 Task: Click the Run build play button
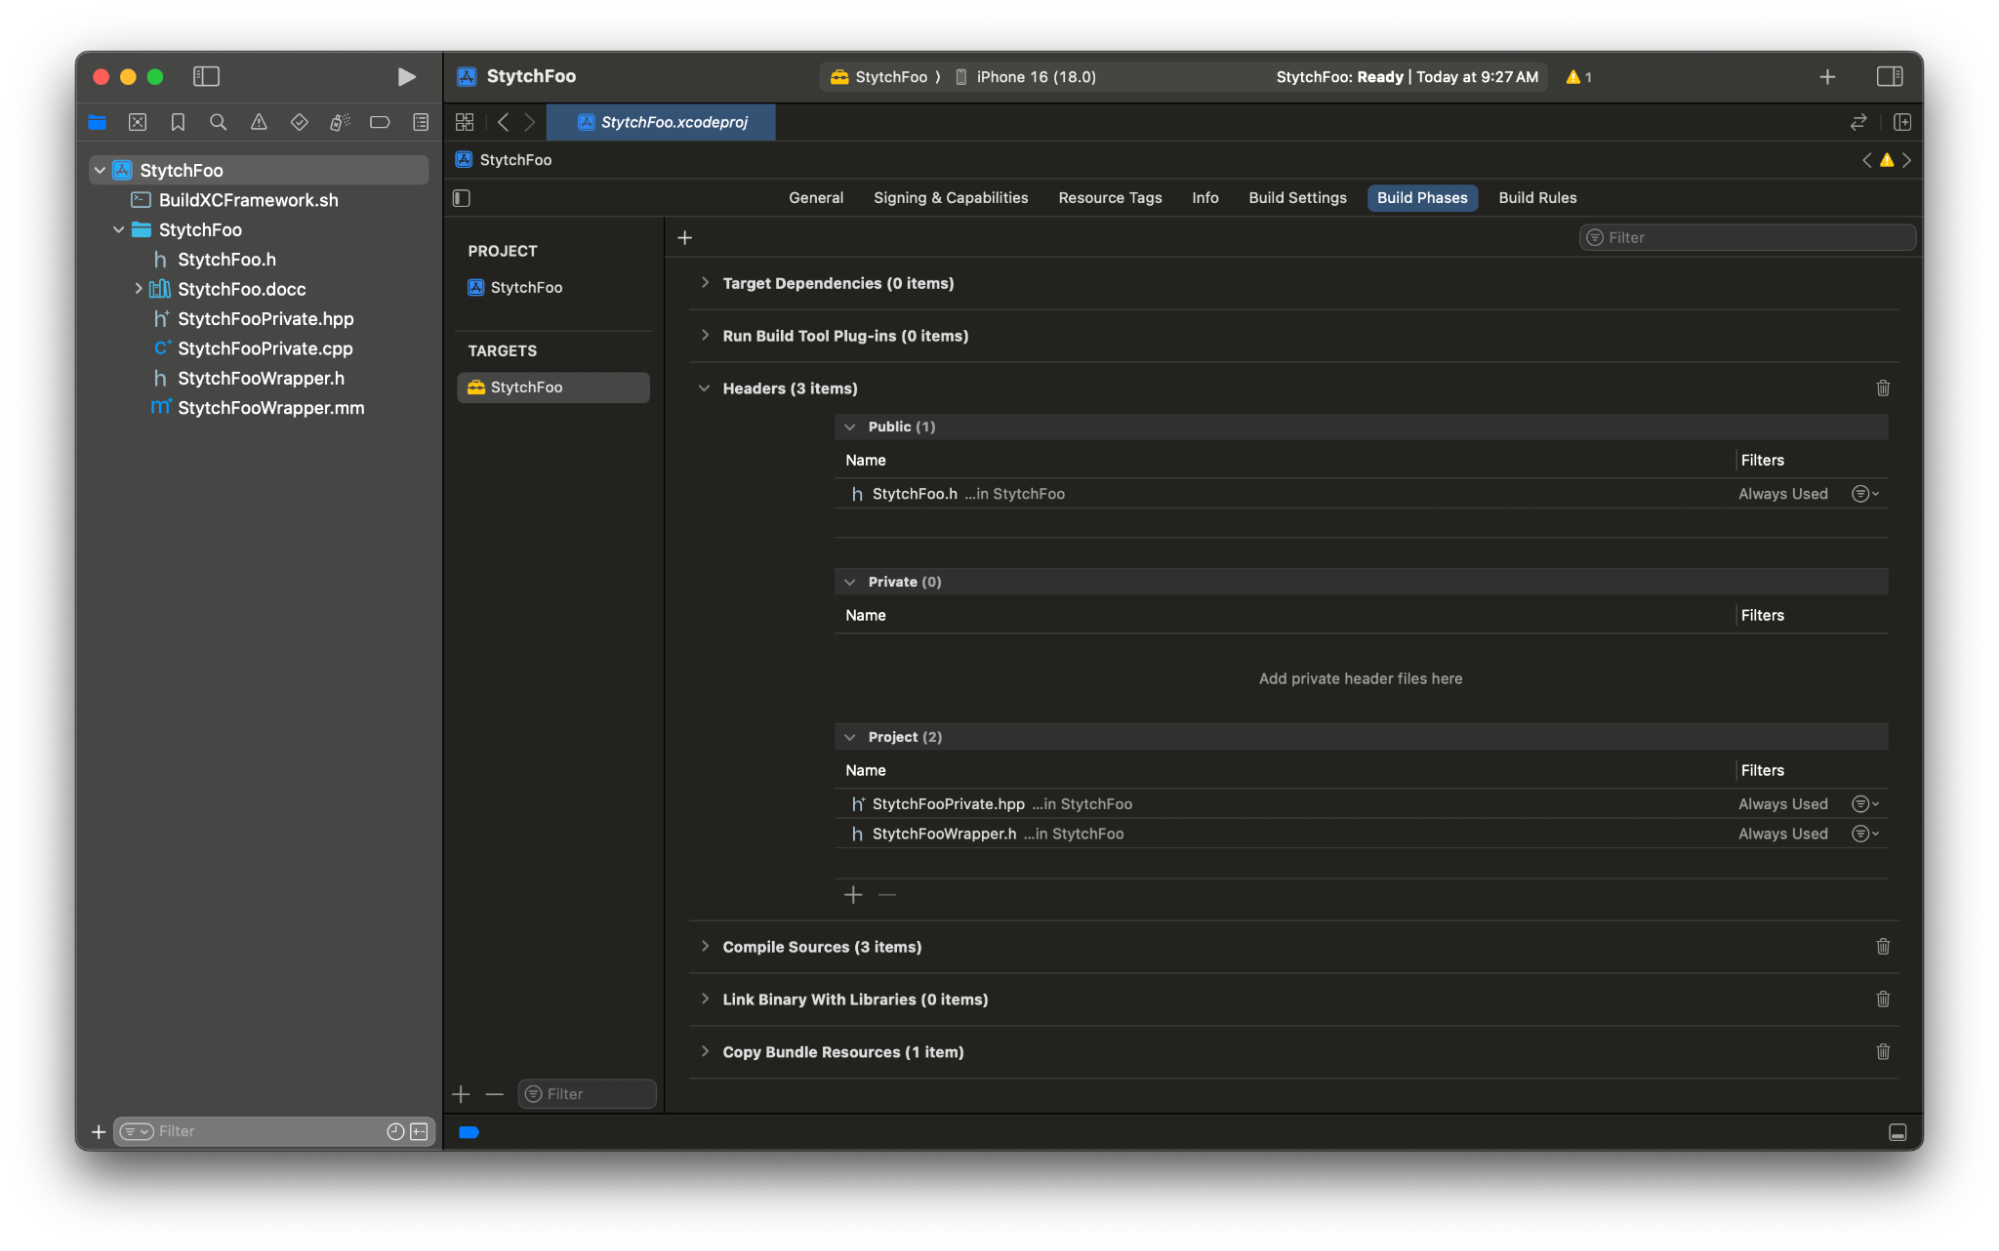[406, 77]
